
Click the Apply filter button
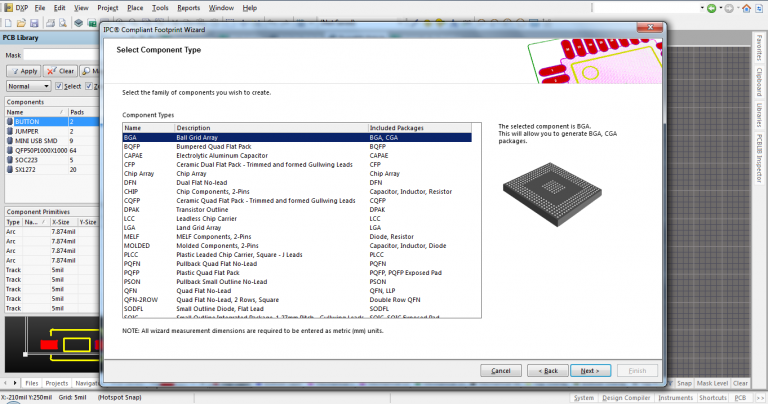click(x=24, y=71)
